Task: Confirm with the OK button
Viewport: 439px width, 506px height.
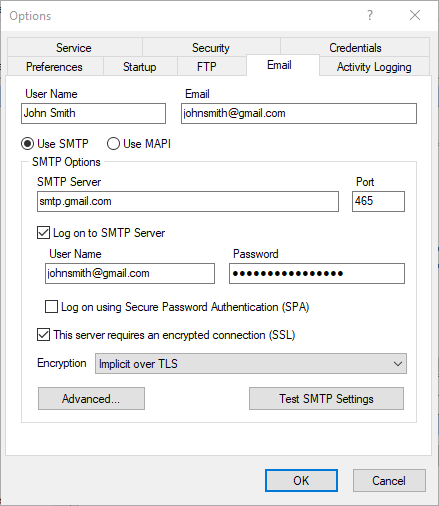Action: (301, 480)
